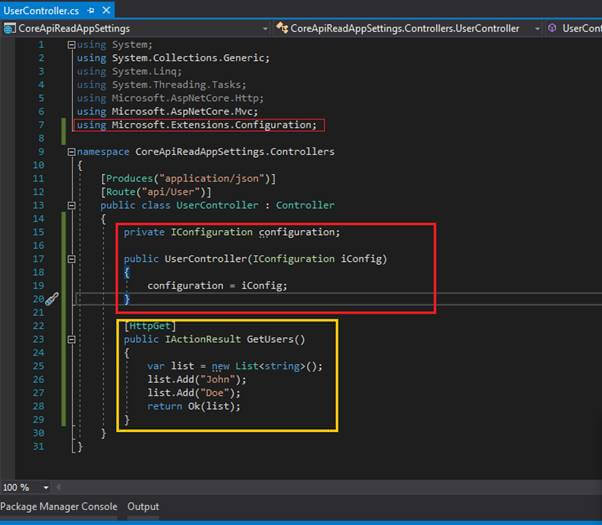Viewport: 602px width, 525px height.
Task: Click 'using Microsoft.Extensions.Configuration;' on line 7
Action: 197,125
